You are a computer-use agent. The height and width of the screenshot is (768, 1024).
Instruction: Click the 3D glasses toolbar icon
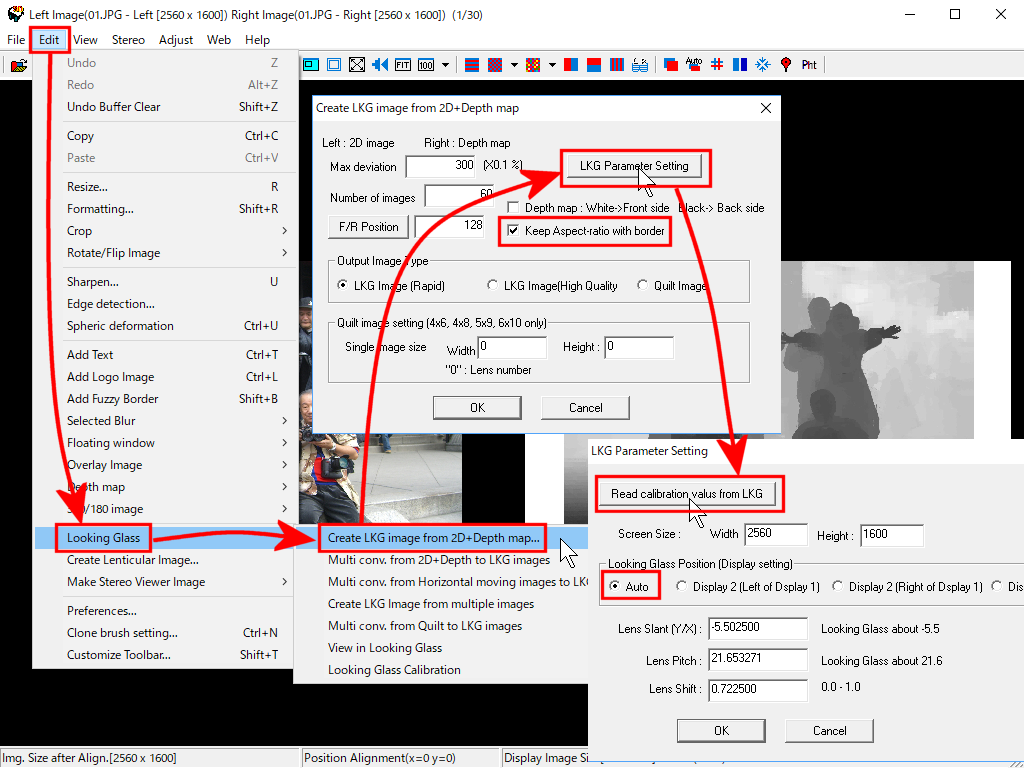[640, 65]
